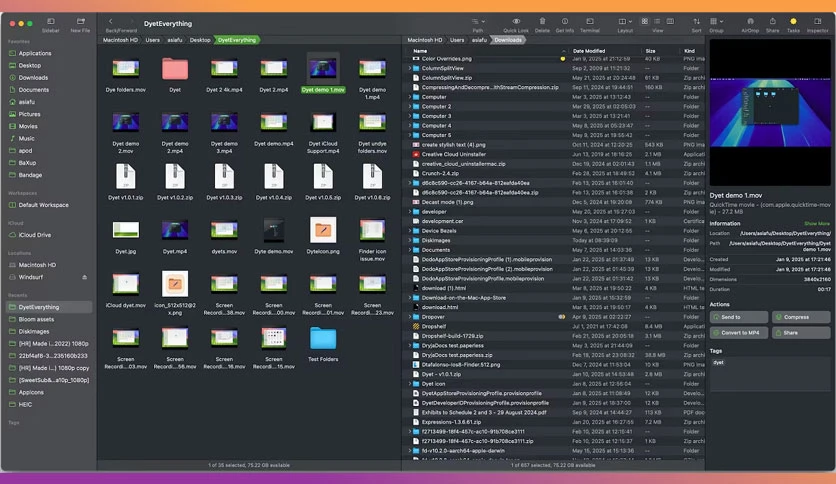The width and height of the screenshot is (836, 484).
Task: Open the Group dropdown menu
Action: (x=716, y=21)
